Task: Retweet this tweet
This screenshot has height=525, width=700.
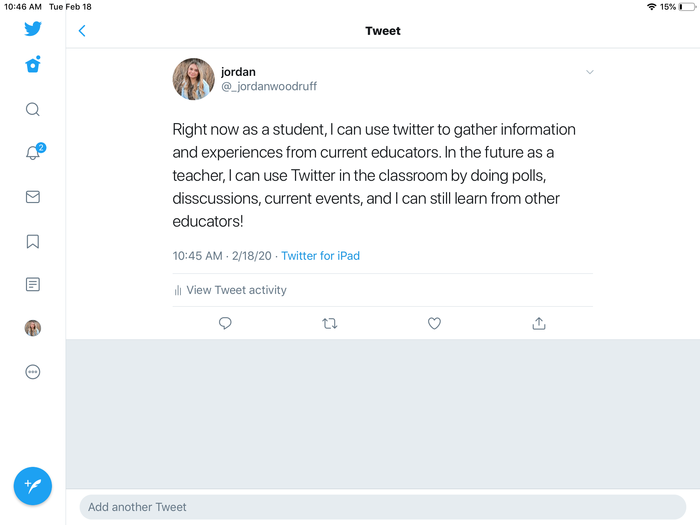Action: (330, 323)
